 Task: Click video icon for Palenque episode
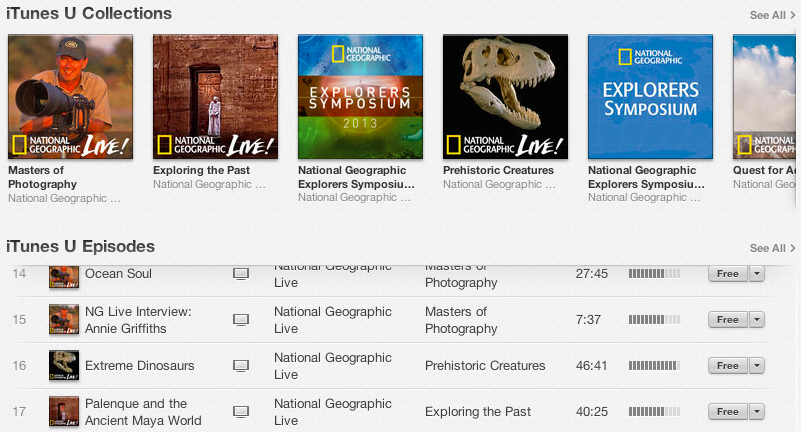[240, 411]
